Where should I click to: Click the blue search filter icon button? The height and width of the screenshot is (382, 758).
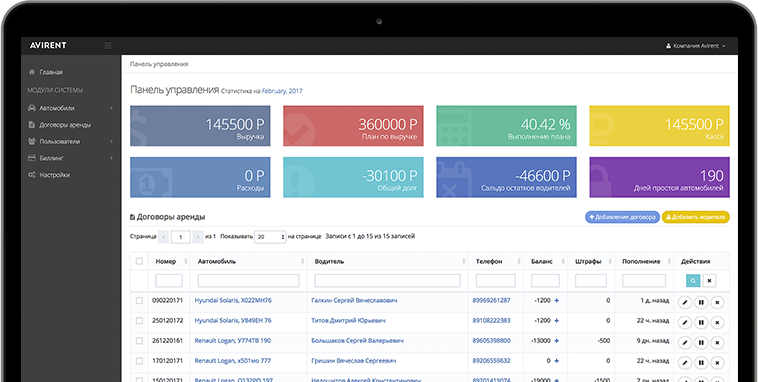pos(693,280)
